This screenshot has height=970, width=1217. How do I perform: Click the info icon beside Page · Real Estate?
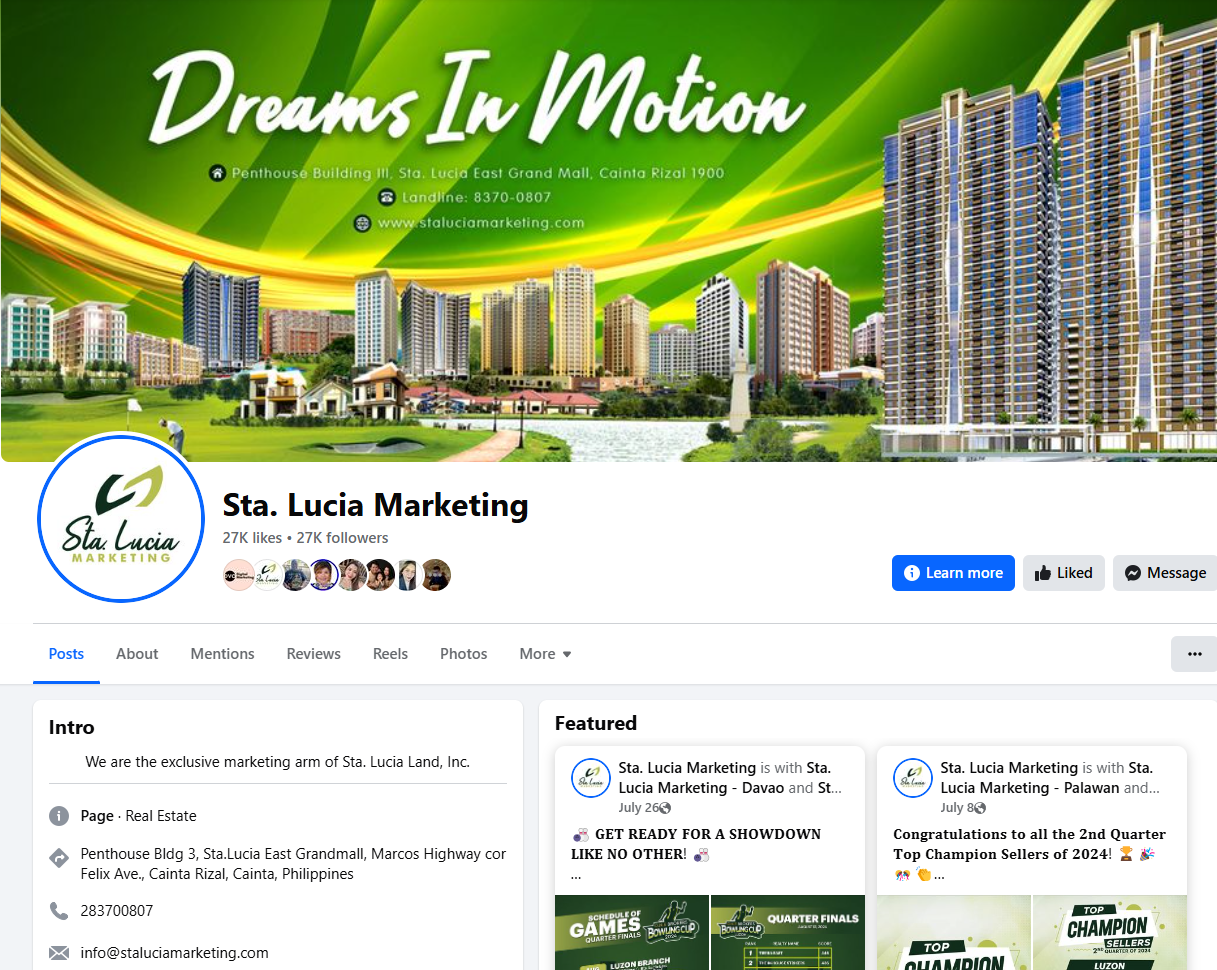59,816
